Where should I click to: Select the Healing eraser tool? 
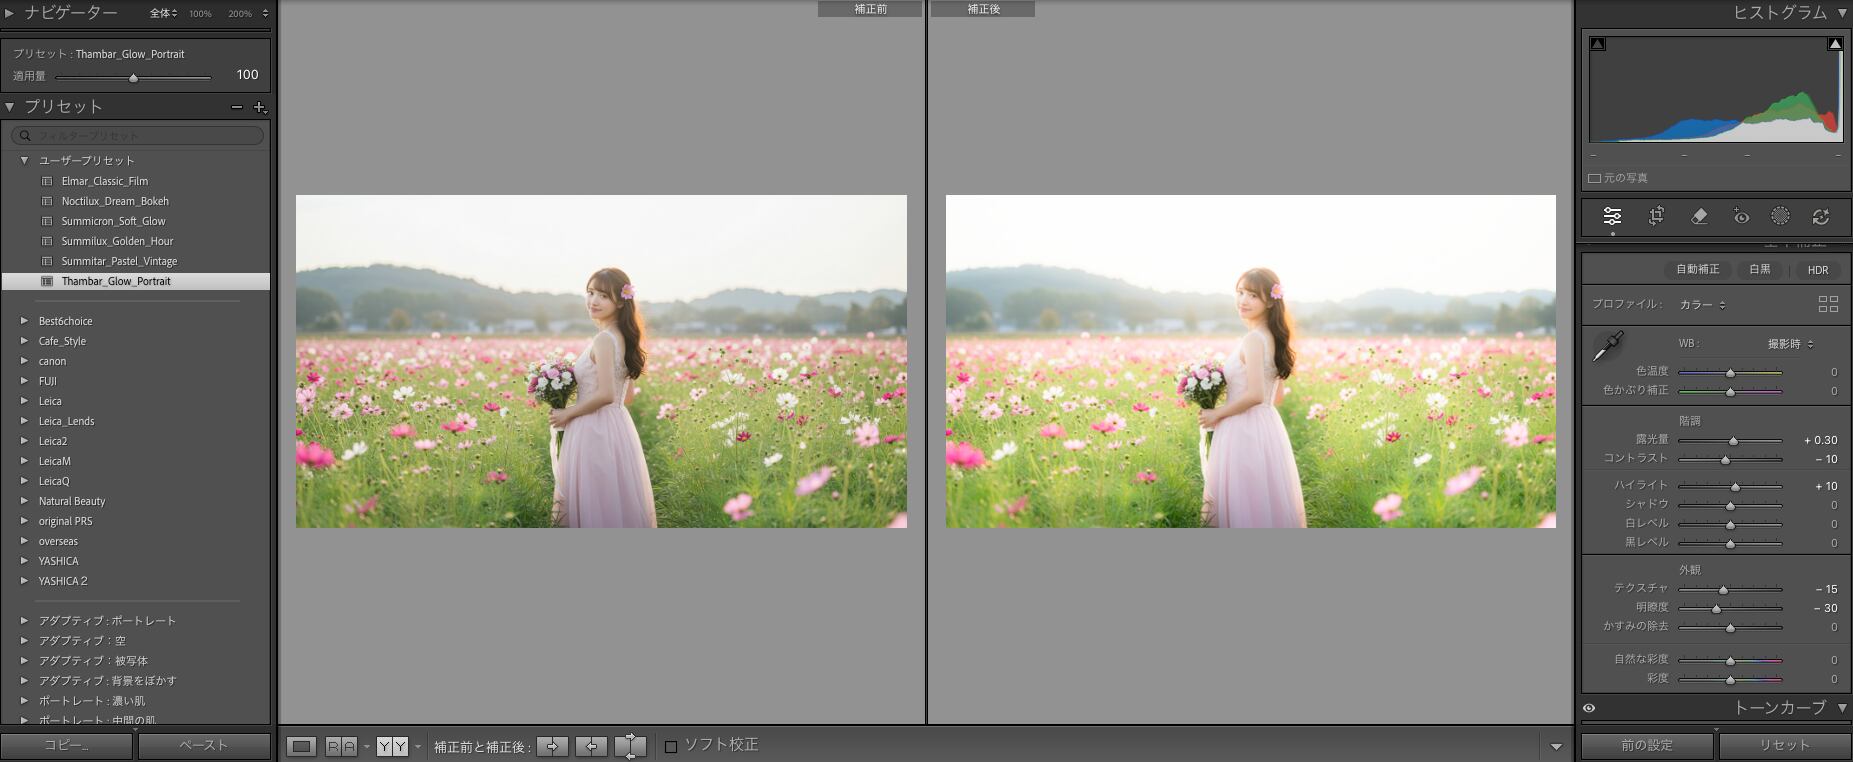pos(1698,216)
